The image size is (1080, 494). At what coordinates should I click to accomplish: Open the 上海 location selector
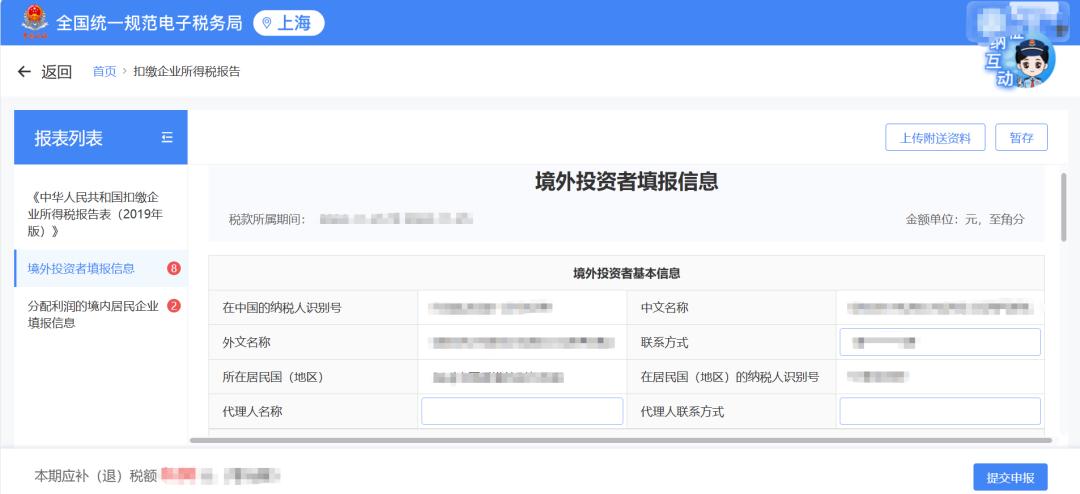(x=289, y=23)
